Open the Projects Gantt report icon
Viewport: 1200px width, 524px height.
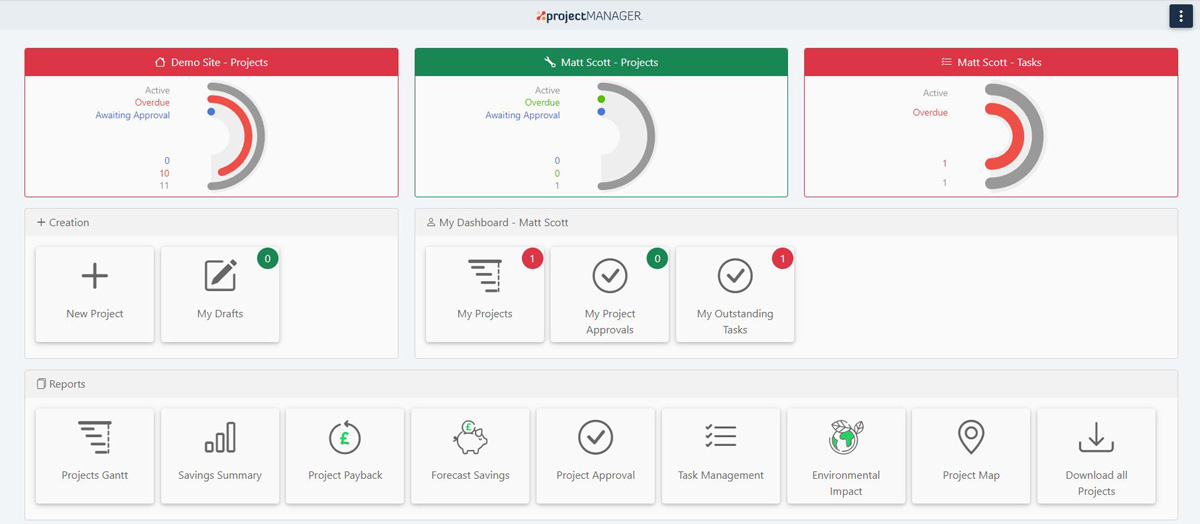click(94, 437)
